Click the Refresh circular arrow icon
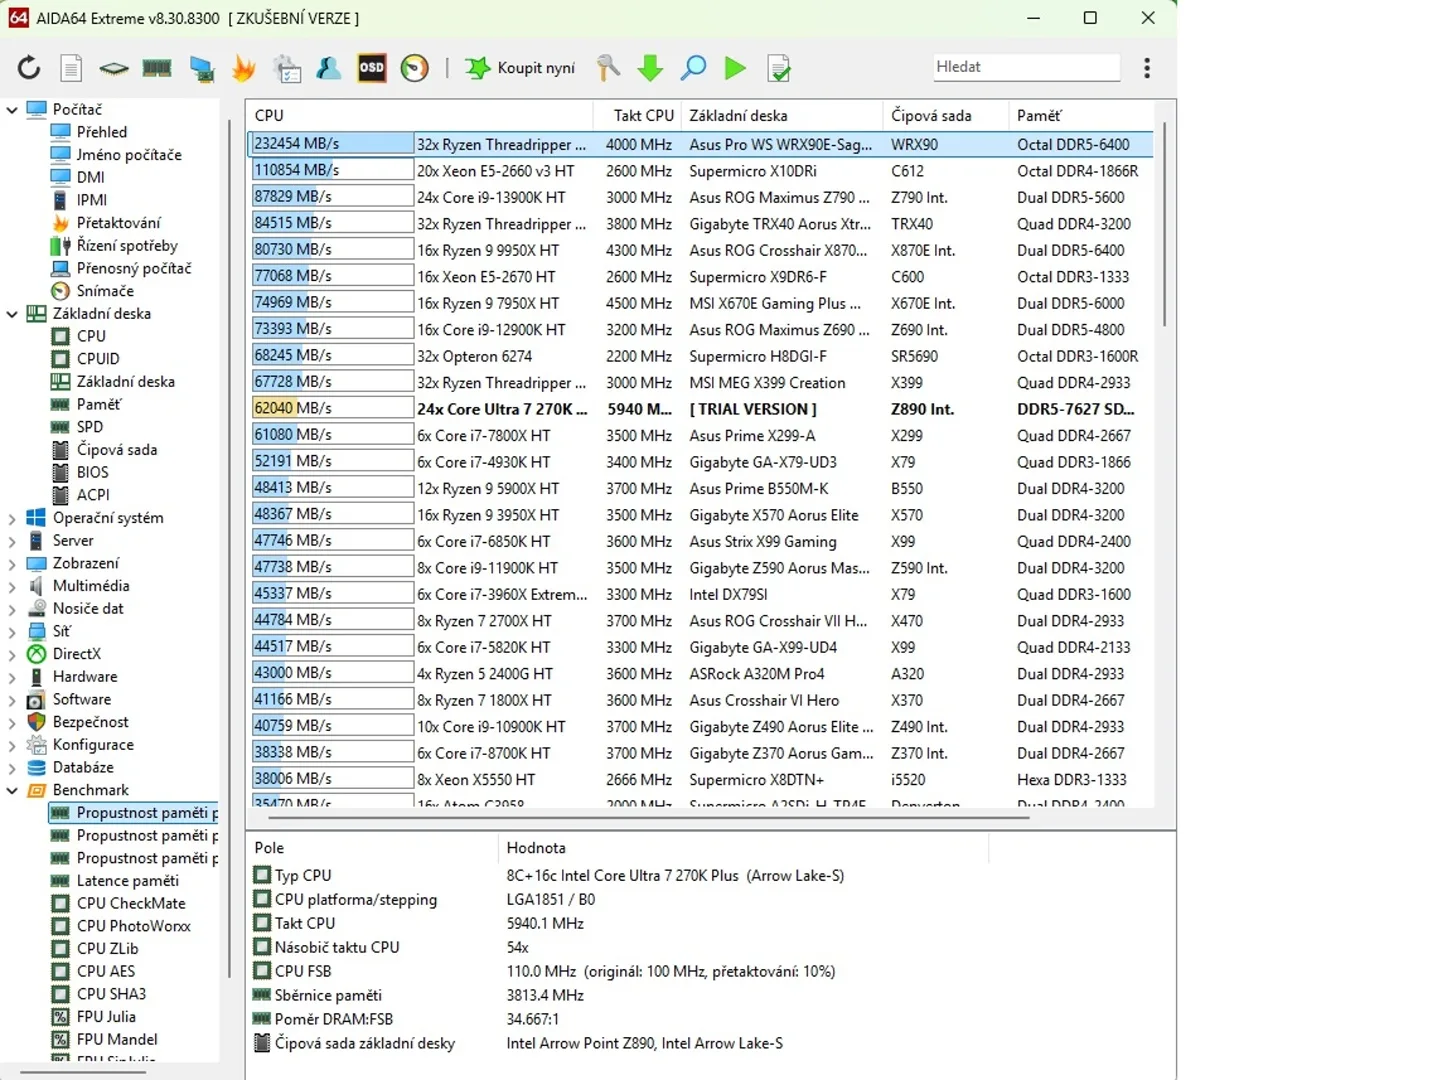 pyautogui.click(x=29, y=68)
